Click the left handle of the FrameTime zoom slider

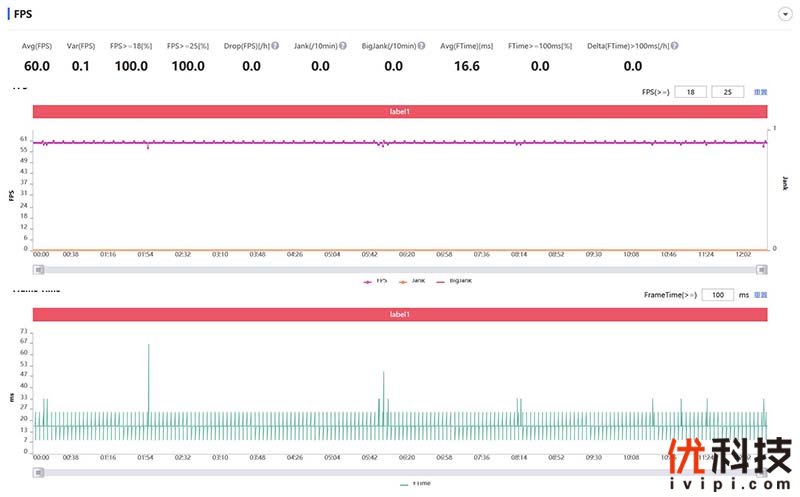point(37,471)
